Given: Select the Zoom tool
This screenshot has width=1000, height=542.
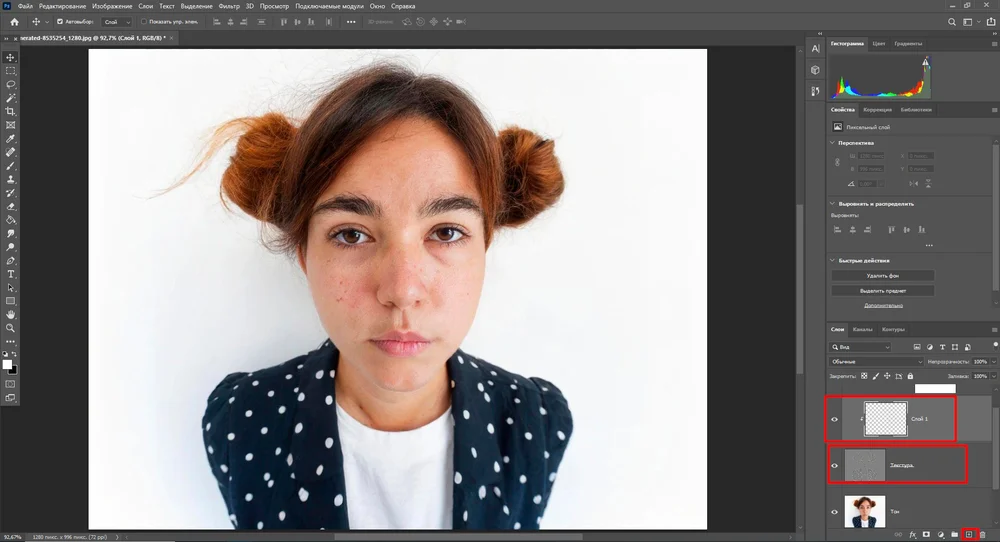Looking at the screenshot, I should pos(11,327).
